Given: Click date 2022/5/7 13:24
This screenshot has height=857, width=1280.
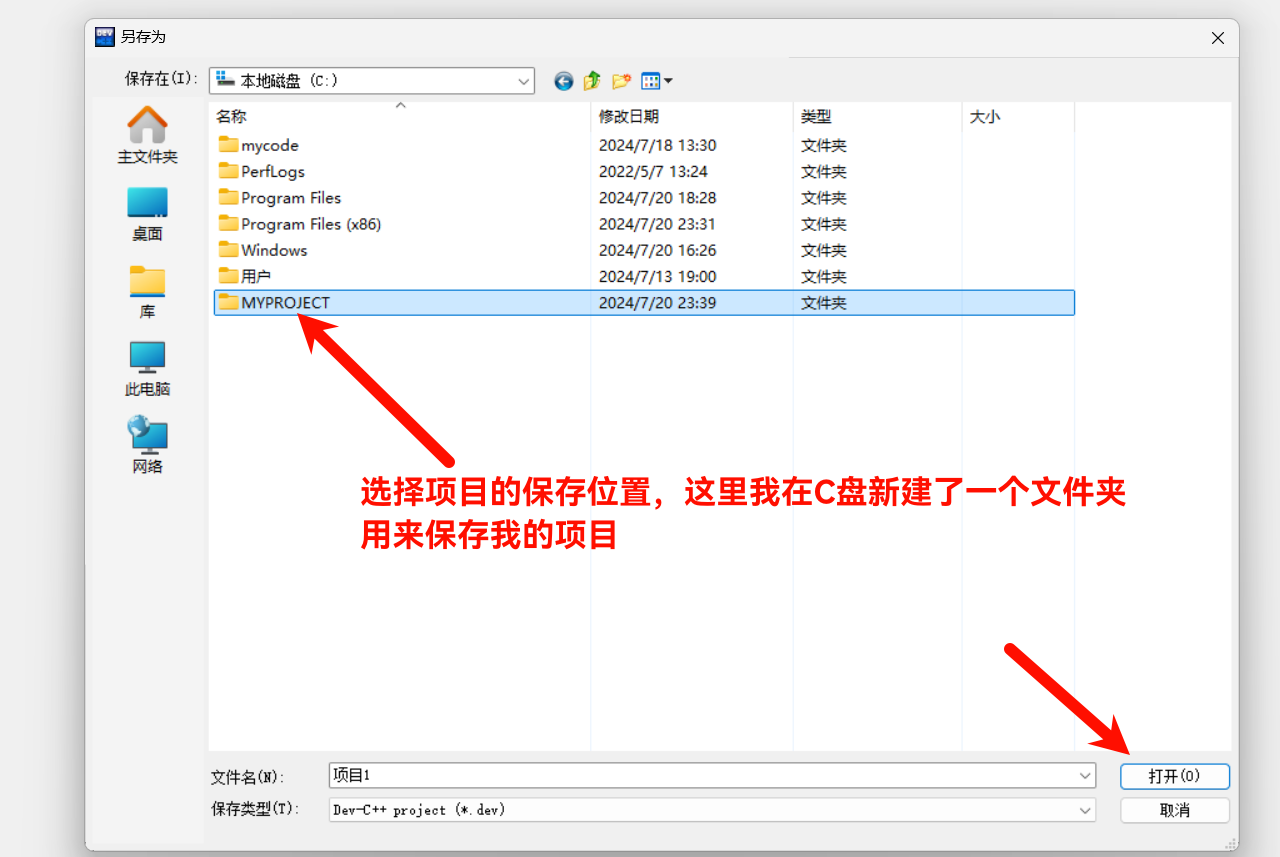Looking at the screenshot, I should coord(653,171).
